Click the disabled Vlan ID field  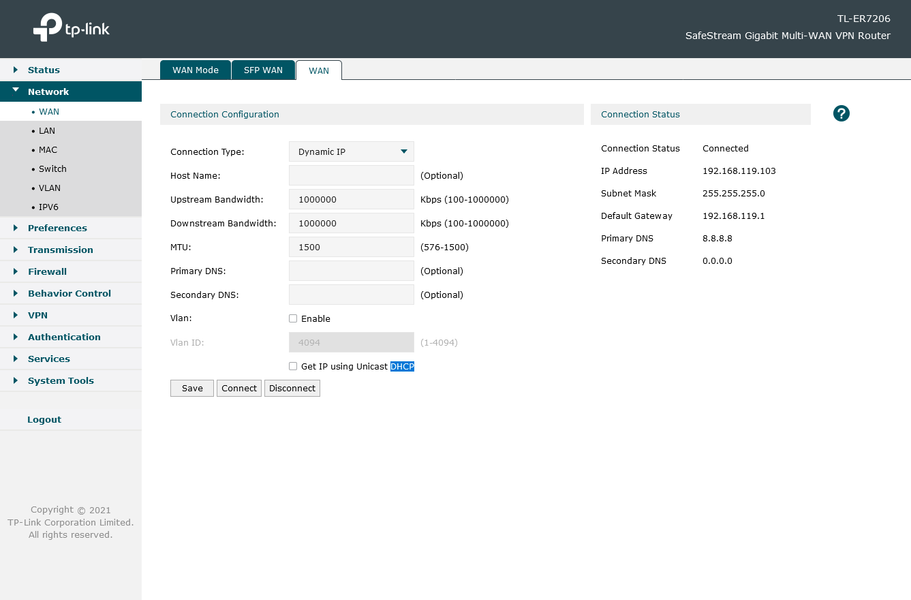(x=351, y=343)
